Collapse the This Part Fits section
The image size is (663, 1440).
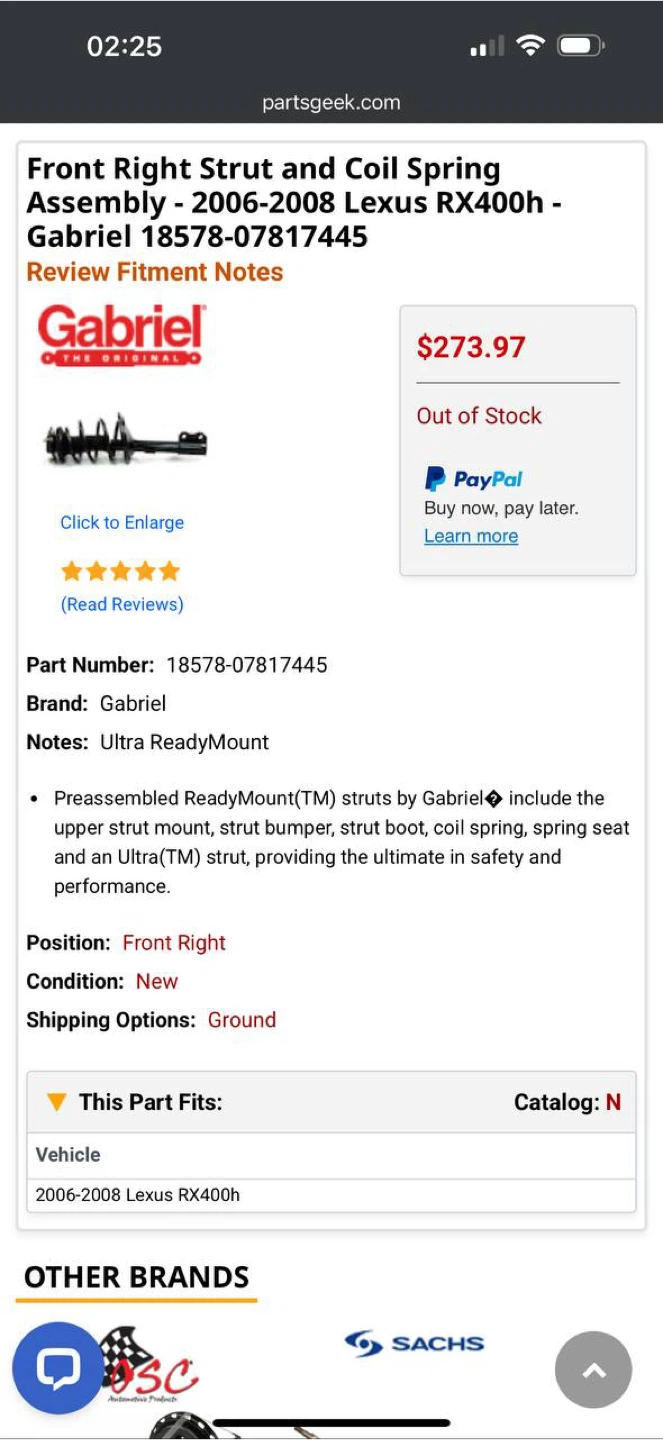pyautogui.click(x=57, y=1102)
